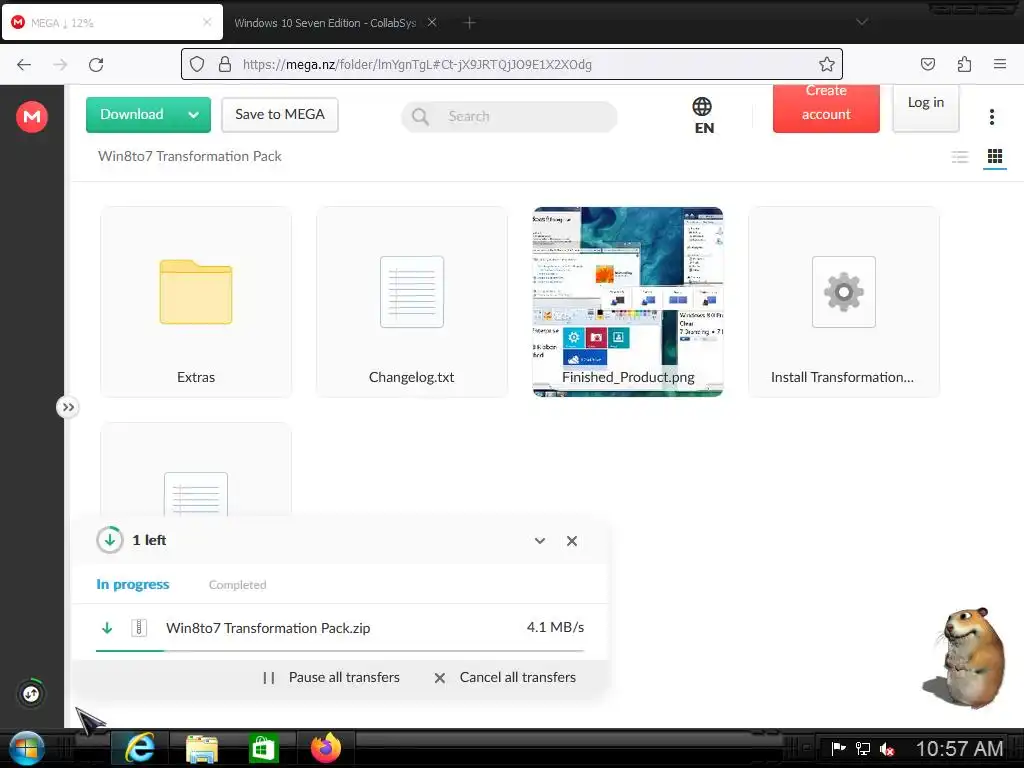The height and width of the screenshot is (768, 1024).
Task: Cancel all transfers
Action: point(505,678)
